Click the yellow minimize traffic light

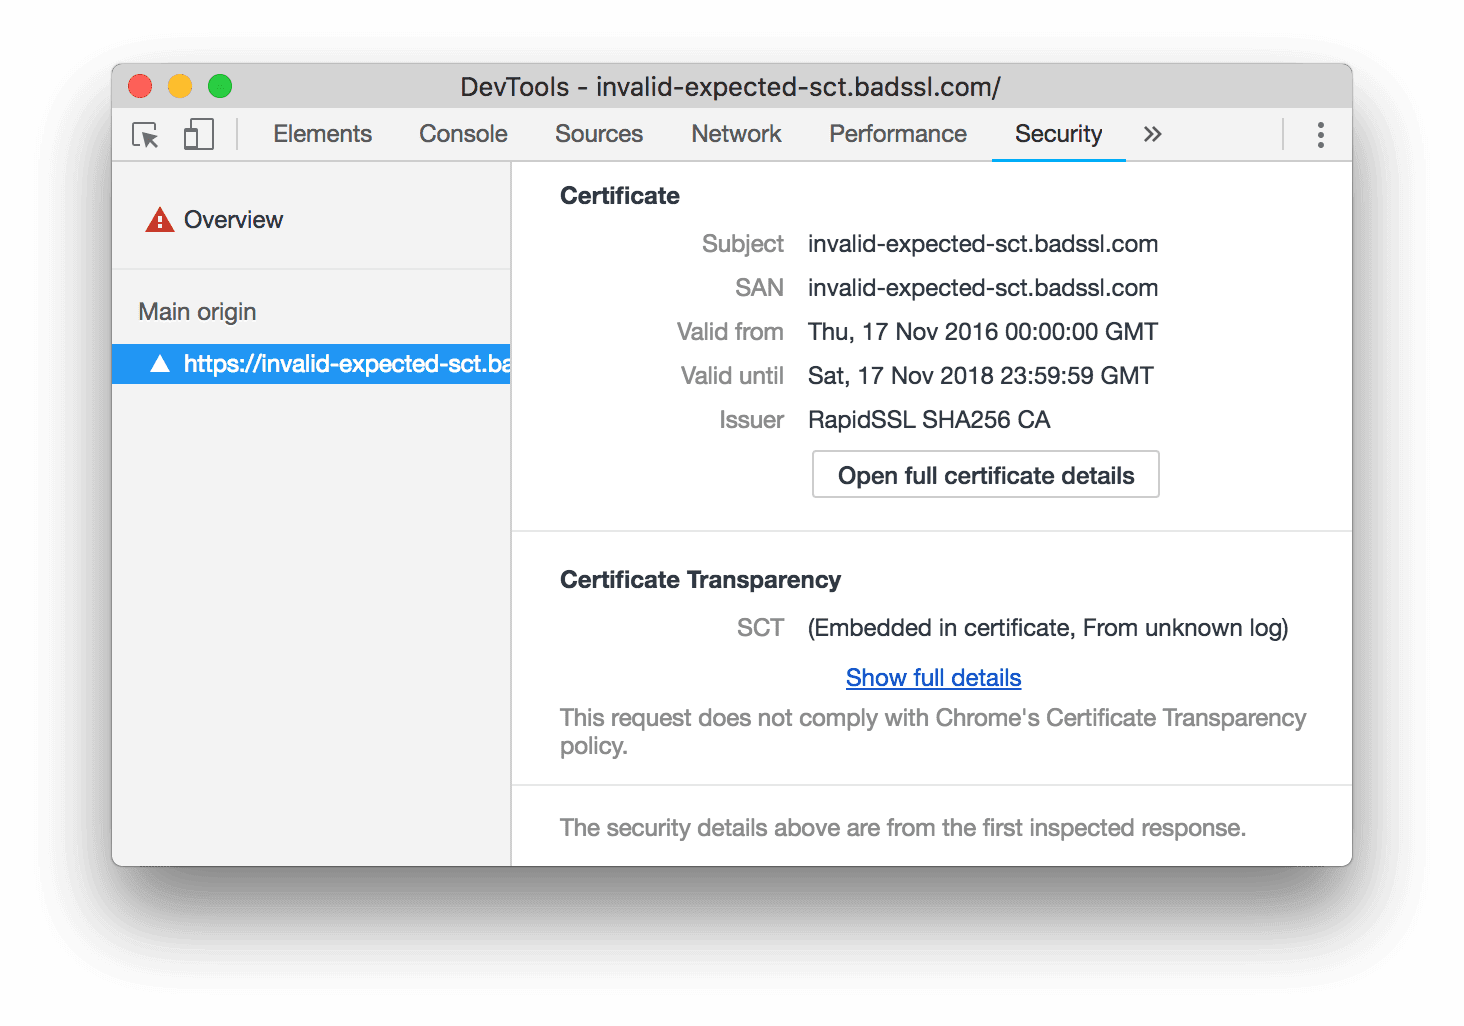179,86
